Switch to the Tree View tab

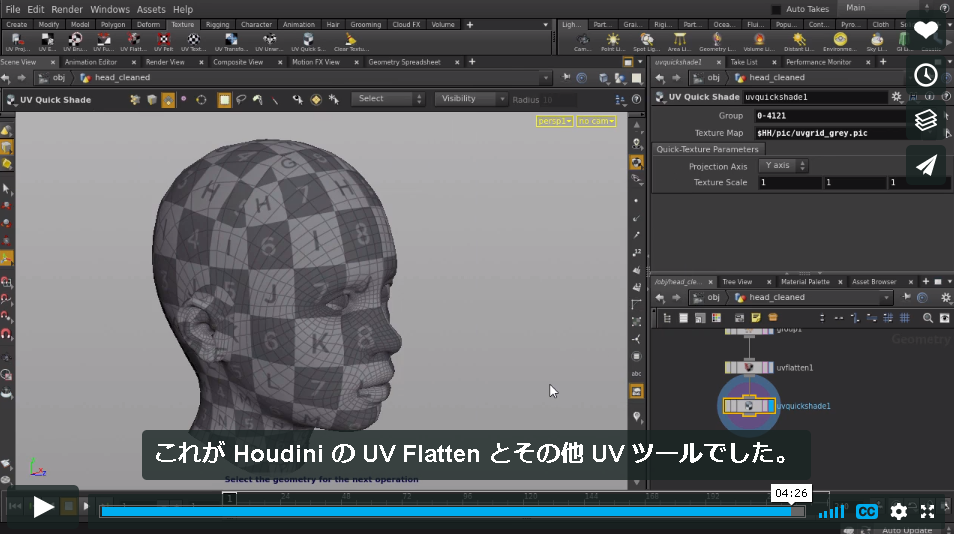pyautogui.click(x=737, y=282)
